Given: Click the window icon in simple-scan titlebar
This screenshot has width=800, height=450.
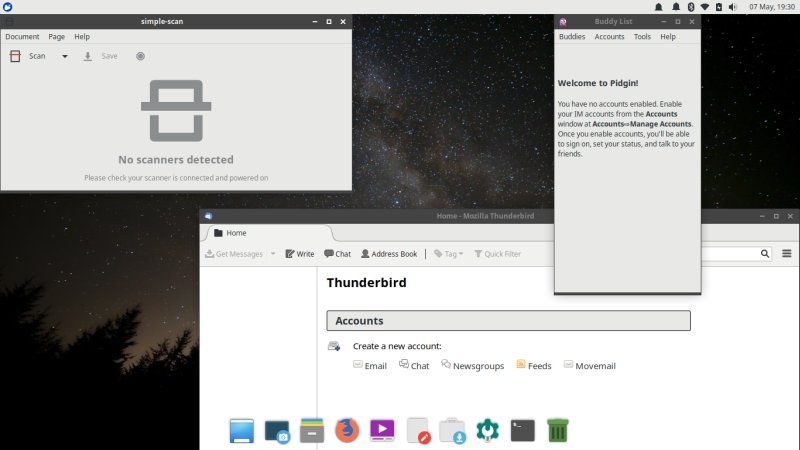Looking at the screenshot, I should point(10,21).
